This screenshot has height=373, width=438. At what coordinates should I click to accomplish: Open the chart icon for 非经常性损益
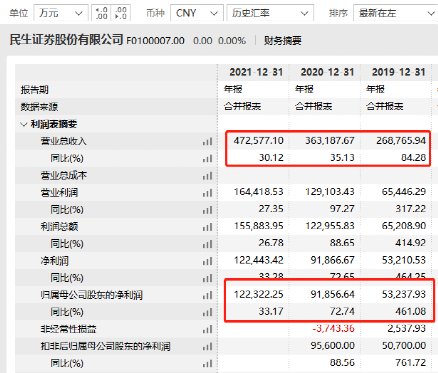point(207,329)
